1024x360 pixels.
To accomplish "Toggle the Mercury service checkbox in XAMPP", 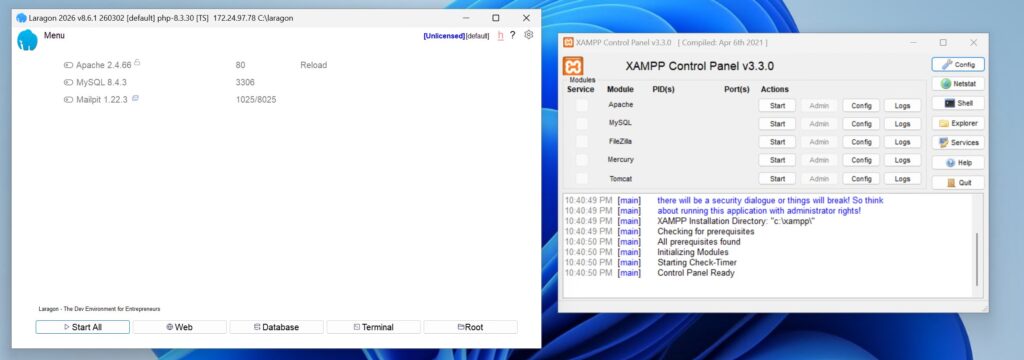I will 581,160.
